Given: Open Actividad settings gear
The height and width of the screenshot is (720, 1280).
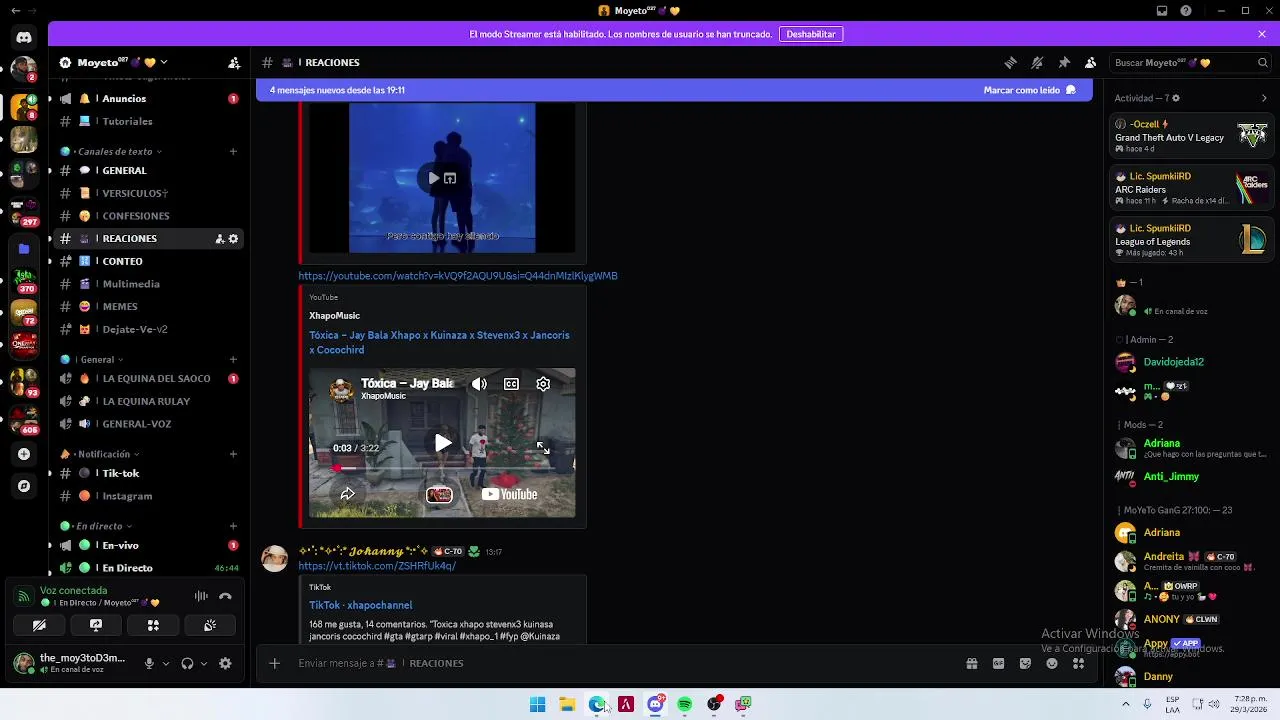Looking at the screenshot, I should pos(1175,98).
